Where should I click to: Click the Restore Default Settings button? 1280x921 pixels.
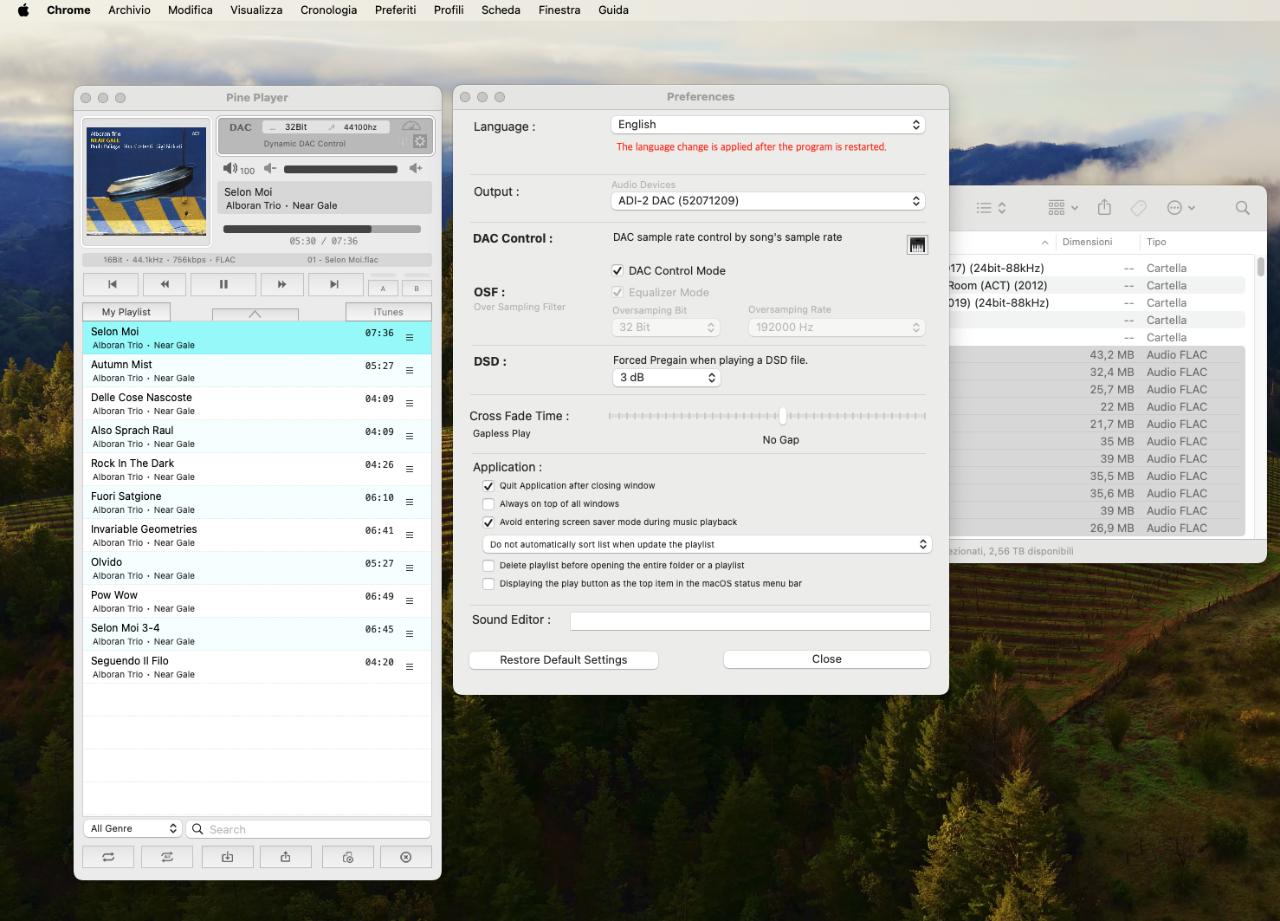click(x=564, y=660)
